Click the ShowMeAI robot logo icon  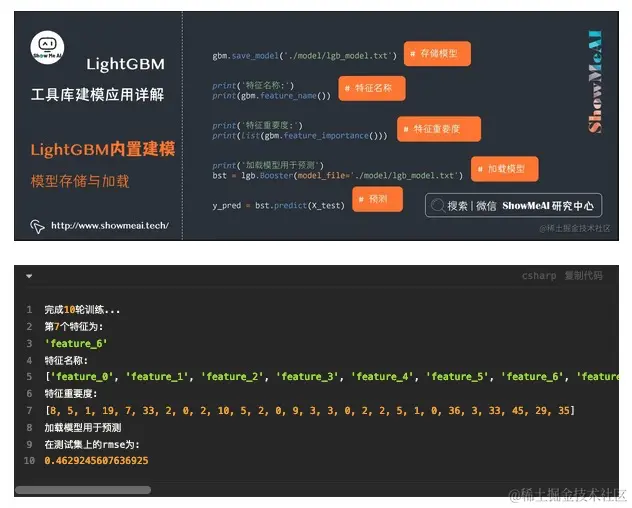(47, 48)
